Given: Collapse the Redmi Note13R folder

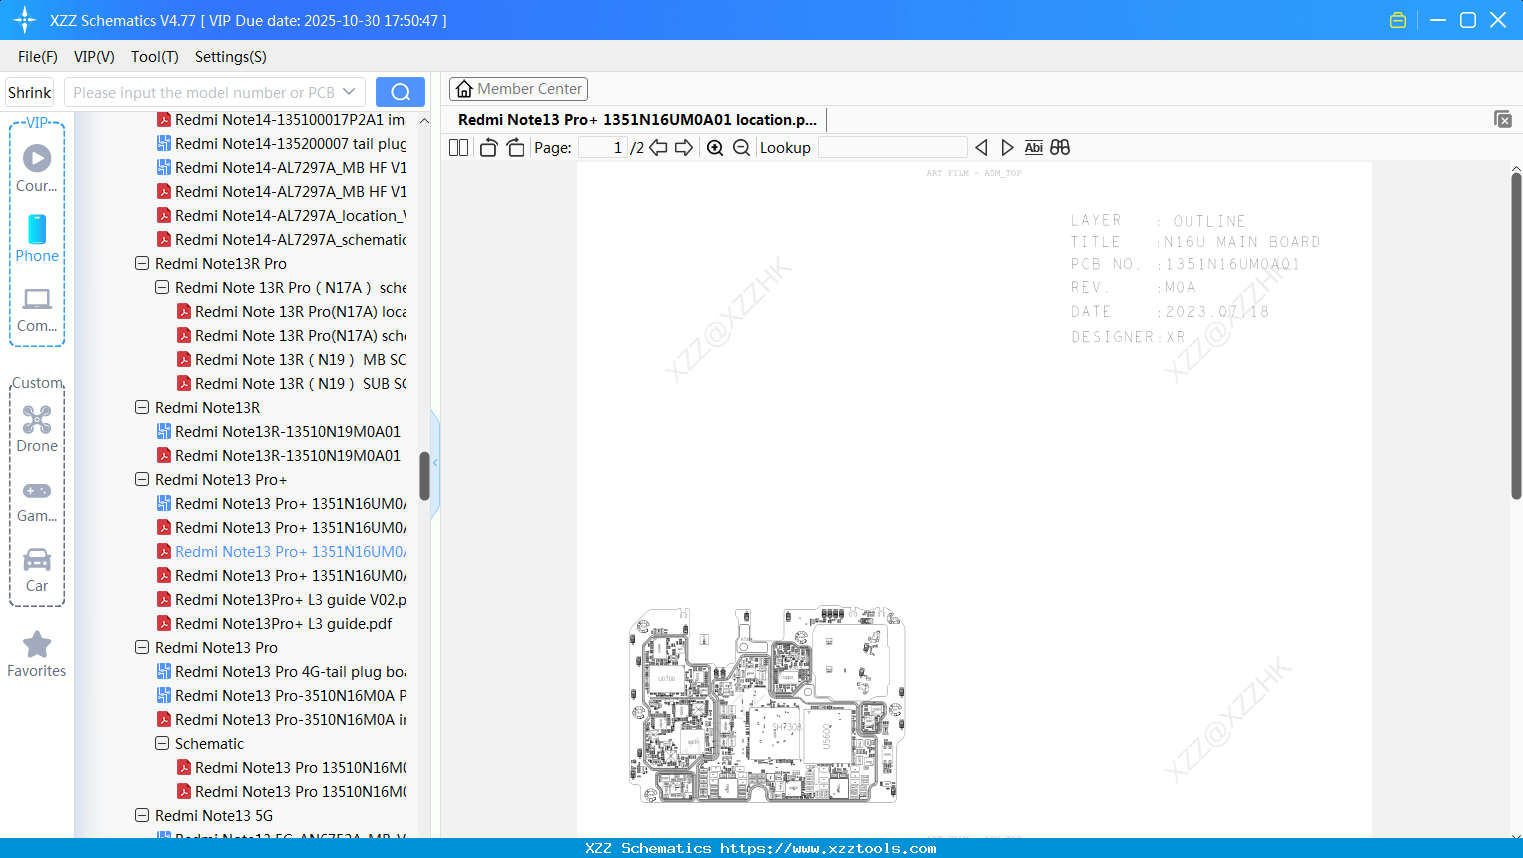Looking at the screenshot, I should pyautogui.click(x=142, y=408).
